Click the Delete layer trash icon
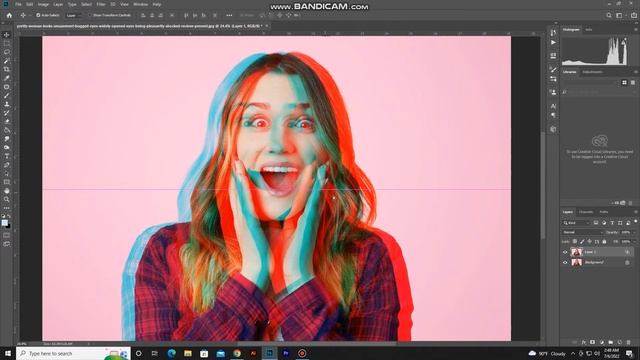The image size is (640, 360). tap(629, 342)
